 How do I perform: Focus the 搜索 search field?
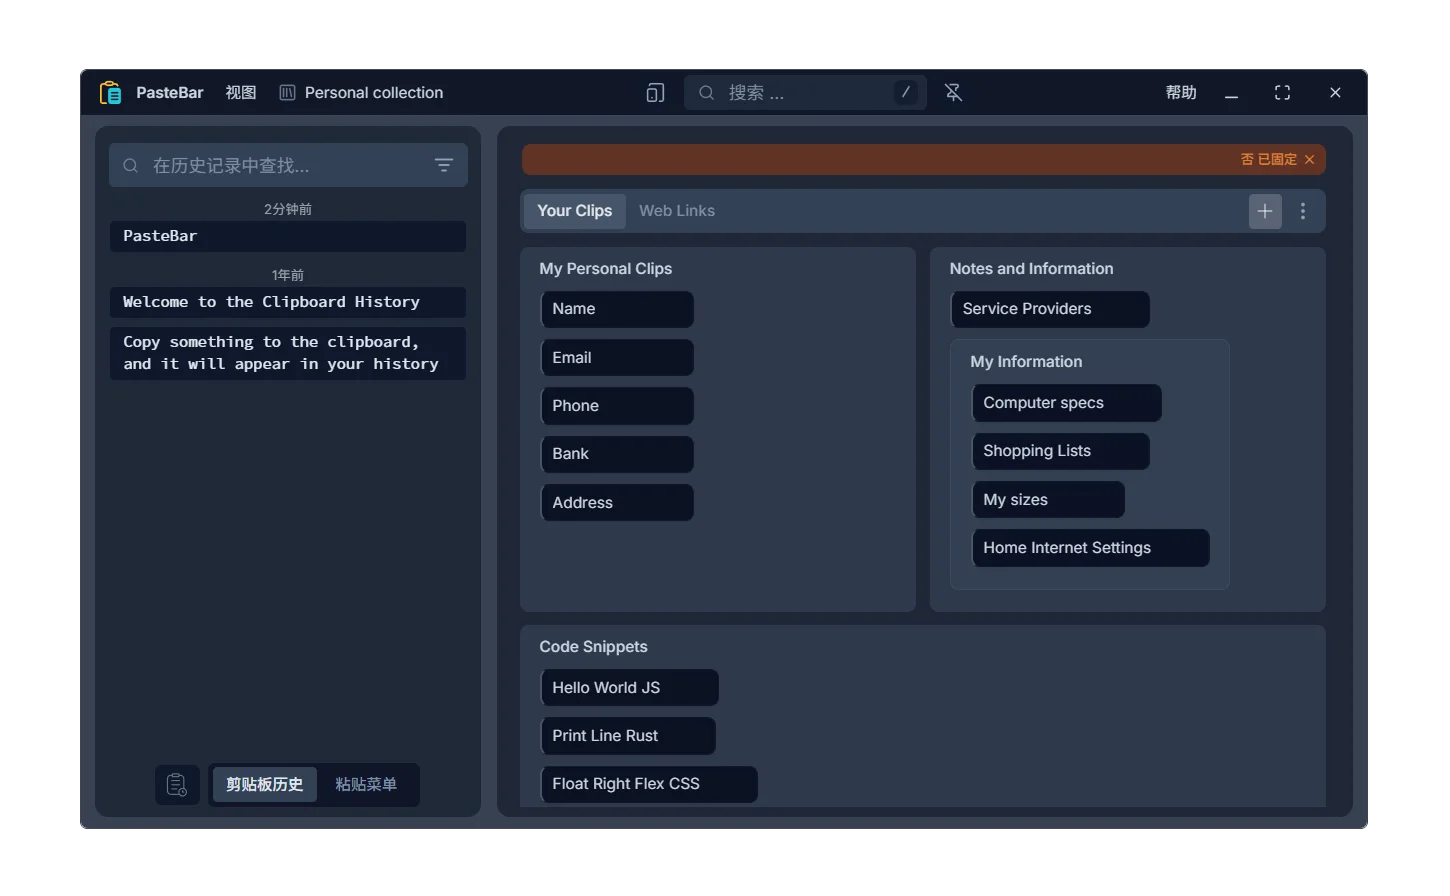pos(805,93)
